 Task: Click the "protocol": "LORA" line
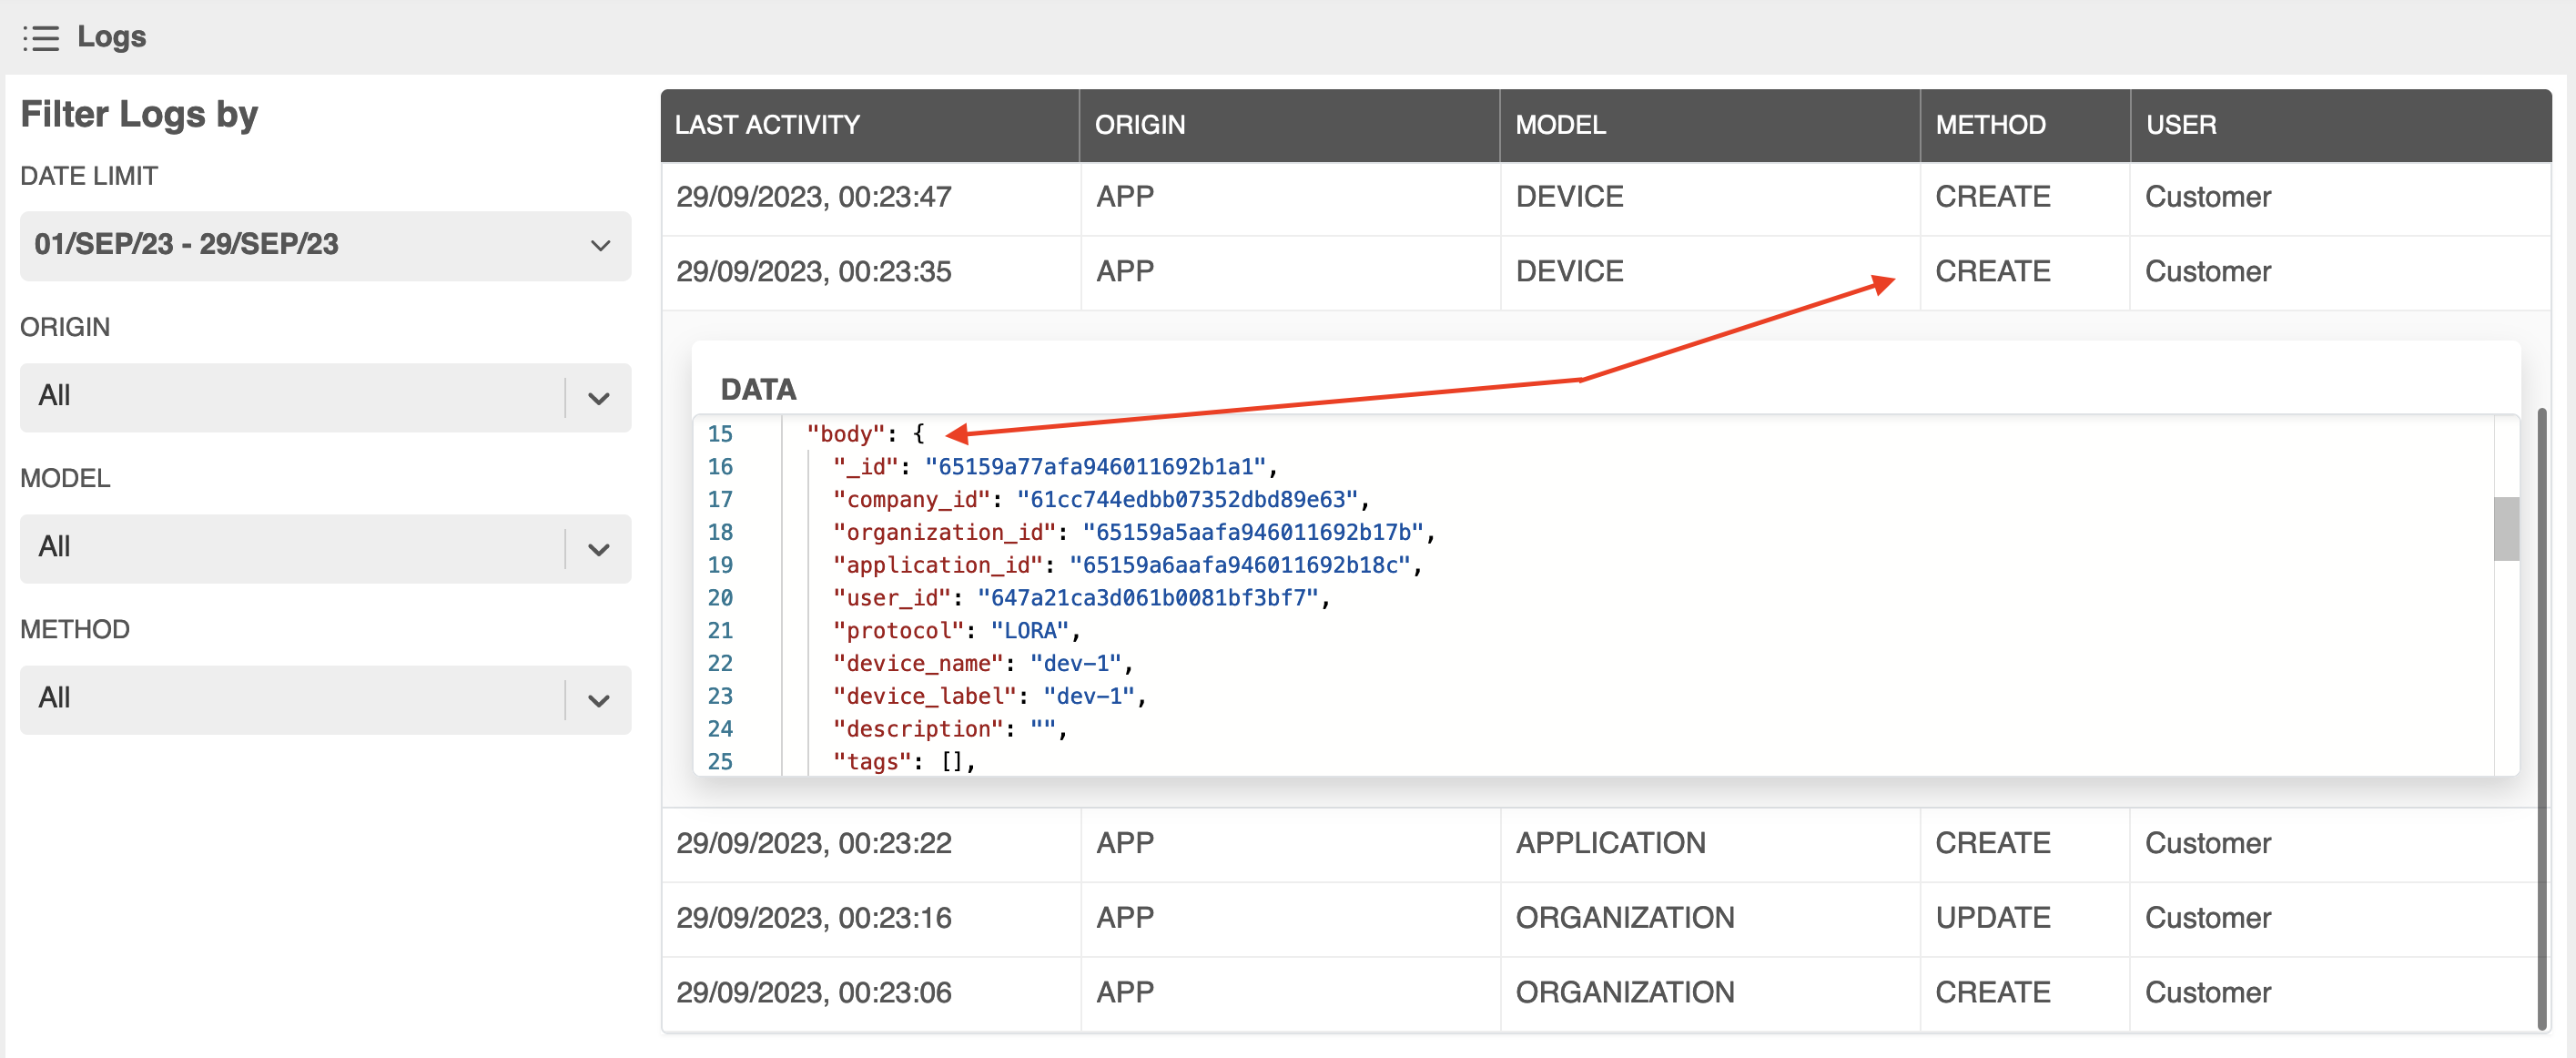pos(956,631)
